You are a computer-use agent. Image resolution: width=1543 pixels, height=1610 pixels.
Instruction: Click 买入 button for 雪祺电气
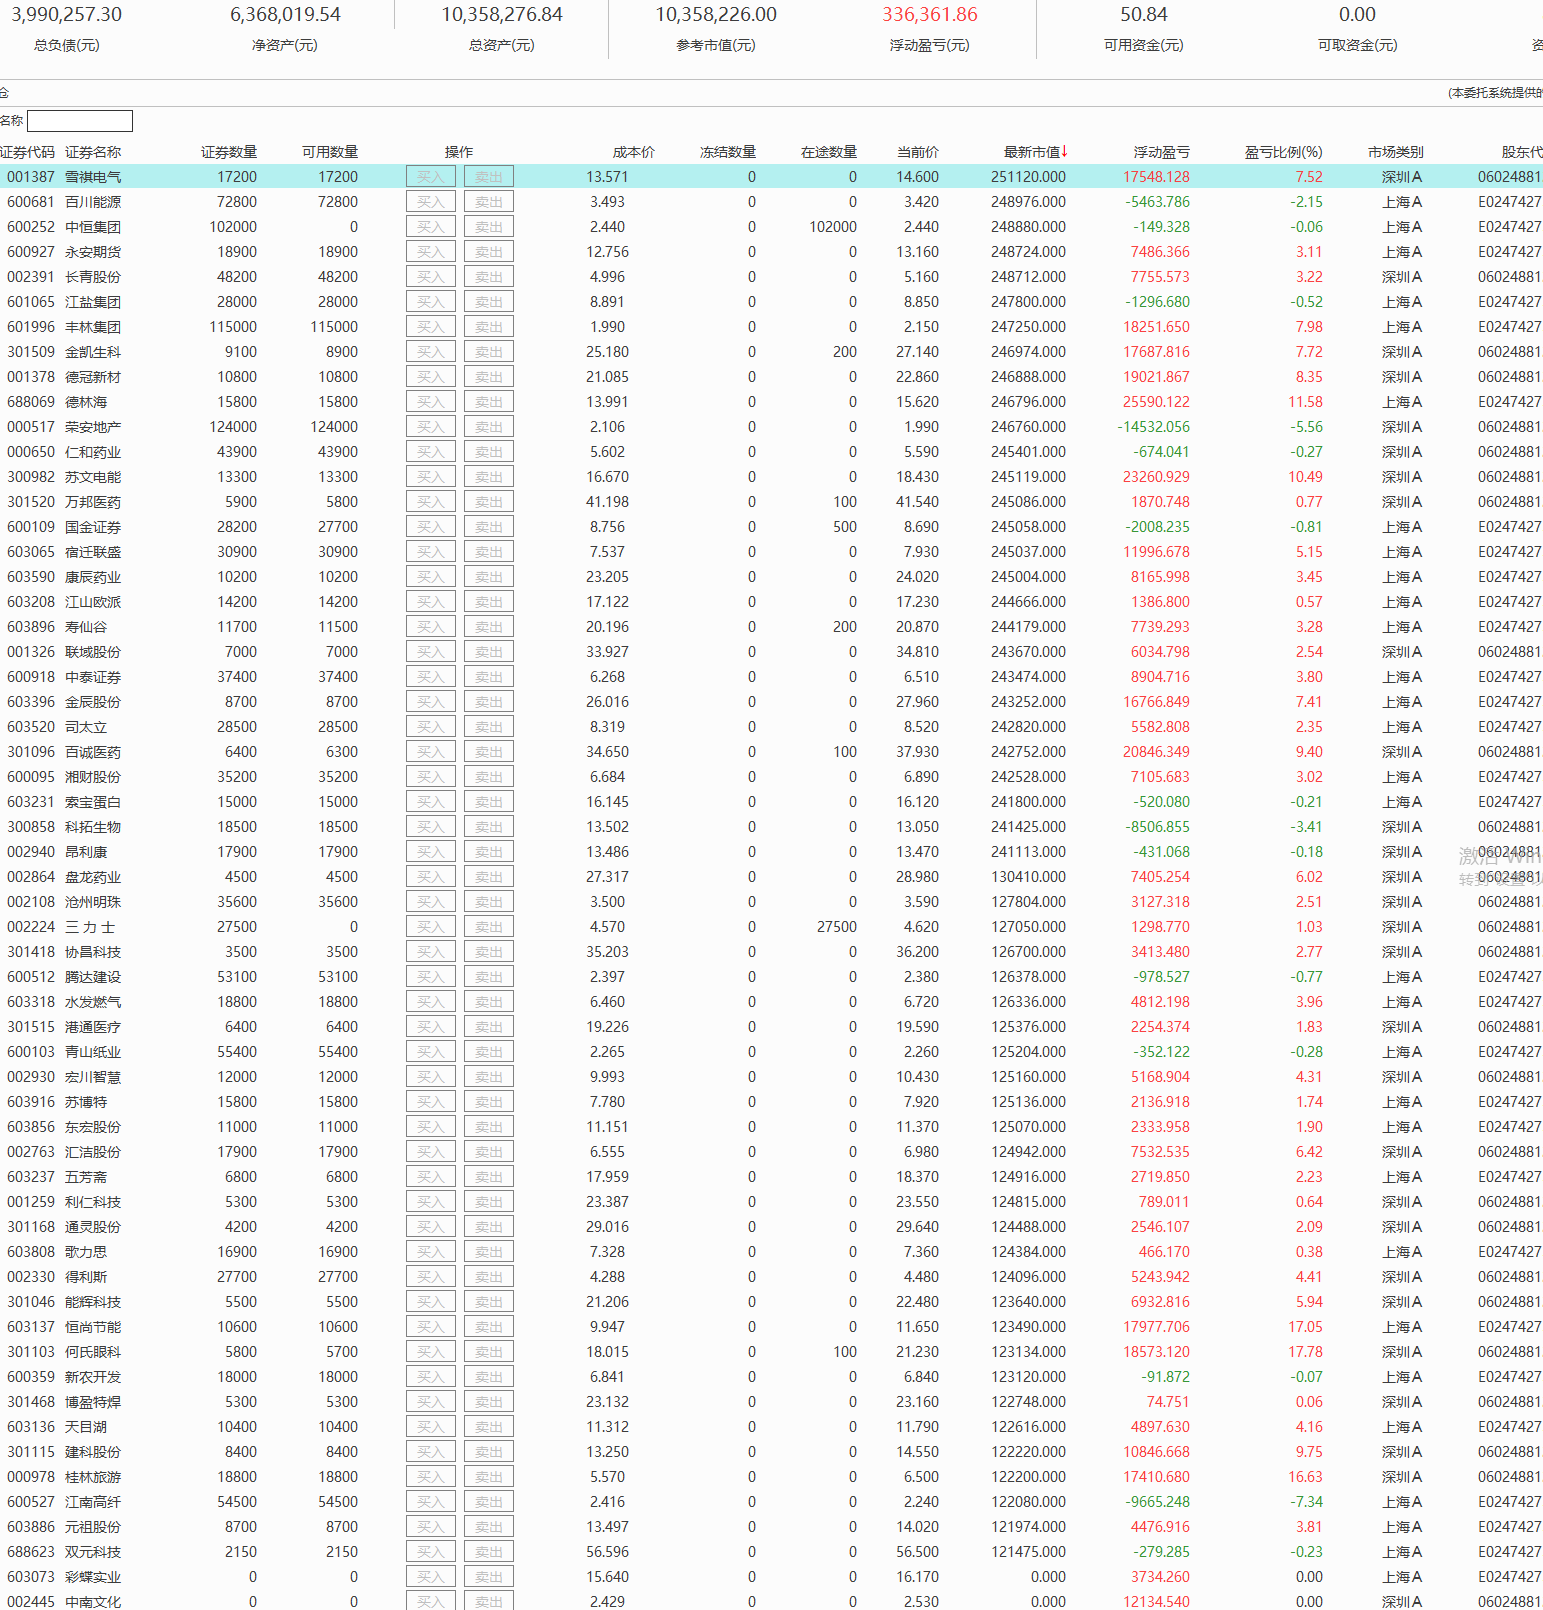[431, 177]
